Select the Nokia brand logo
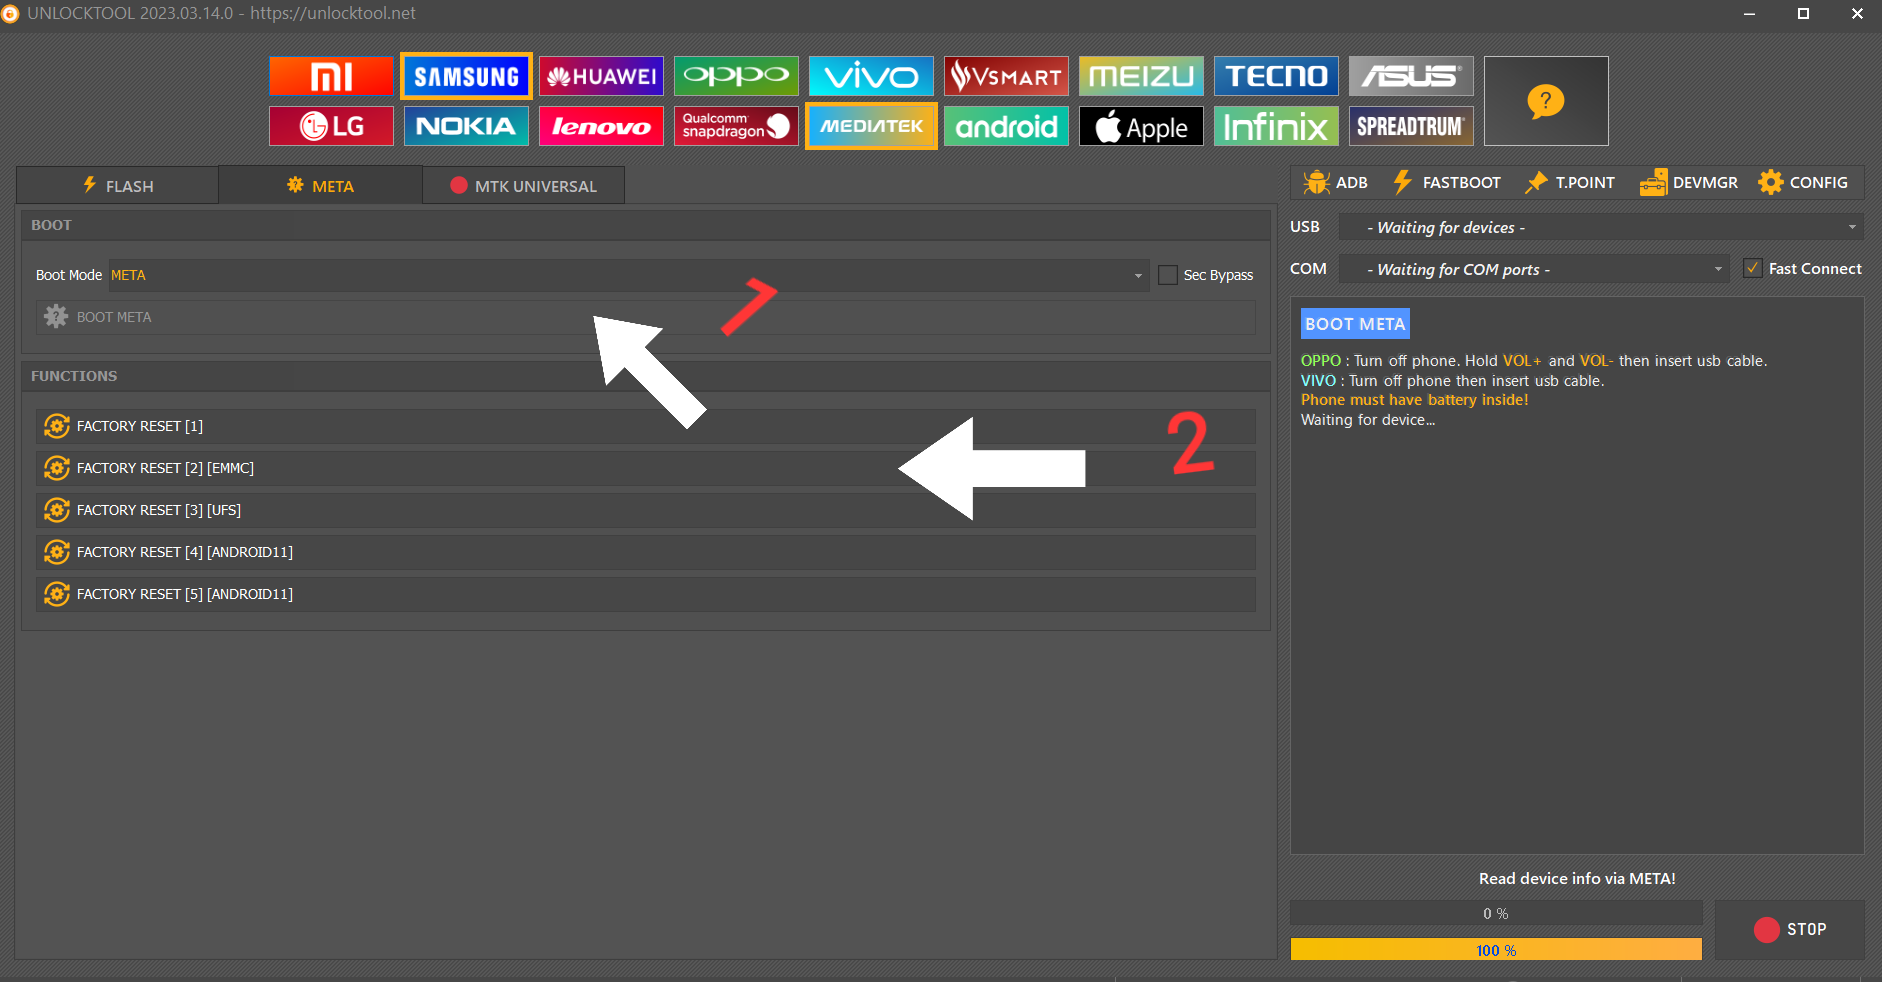 point(466,126)
